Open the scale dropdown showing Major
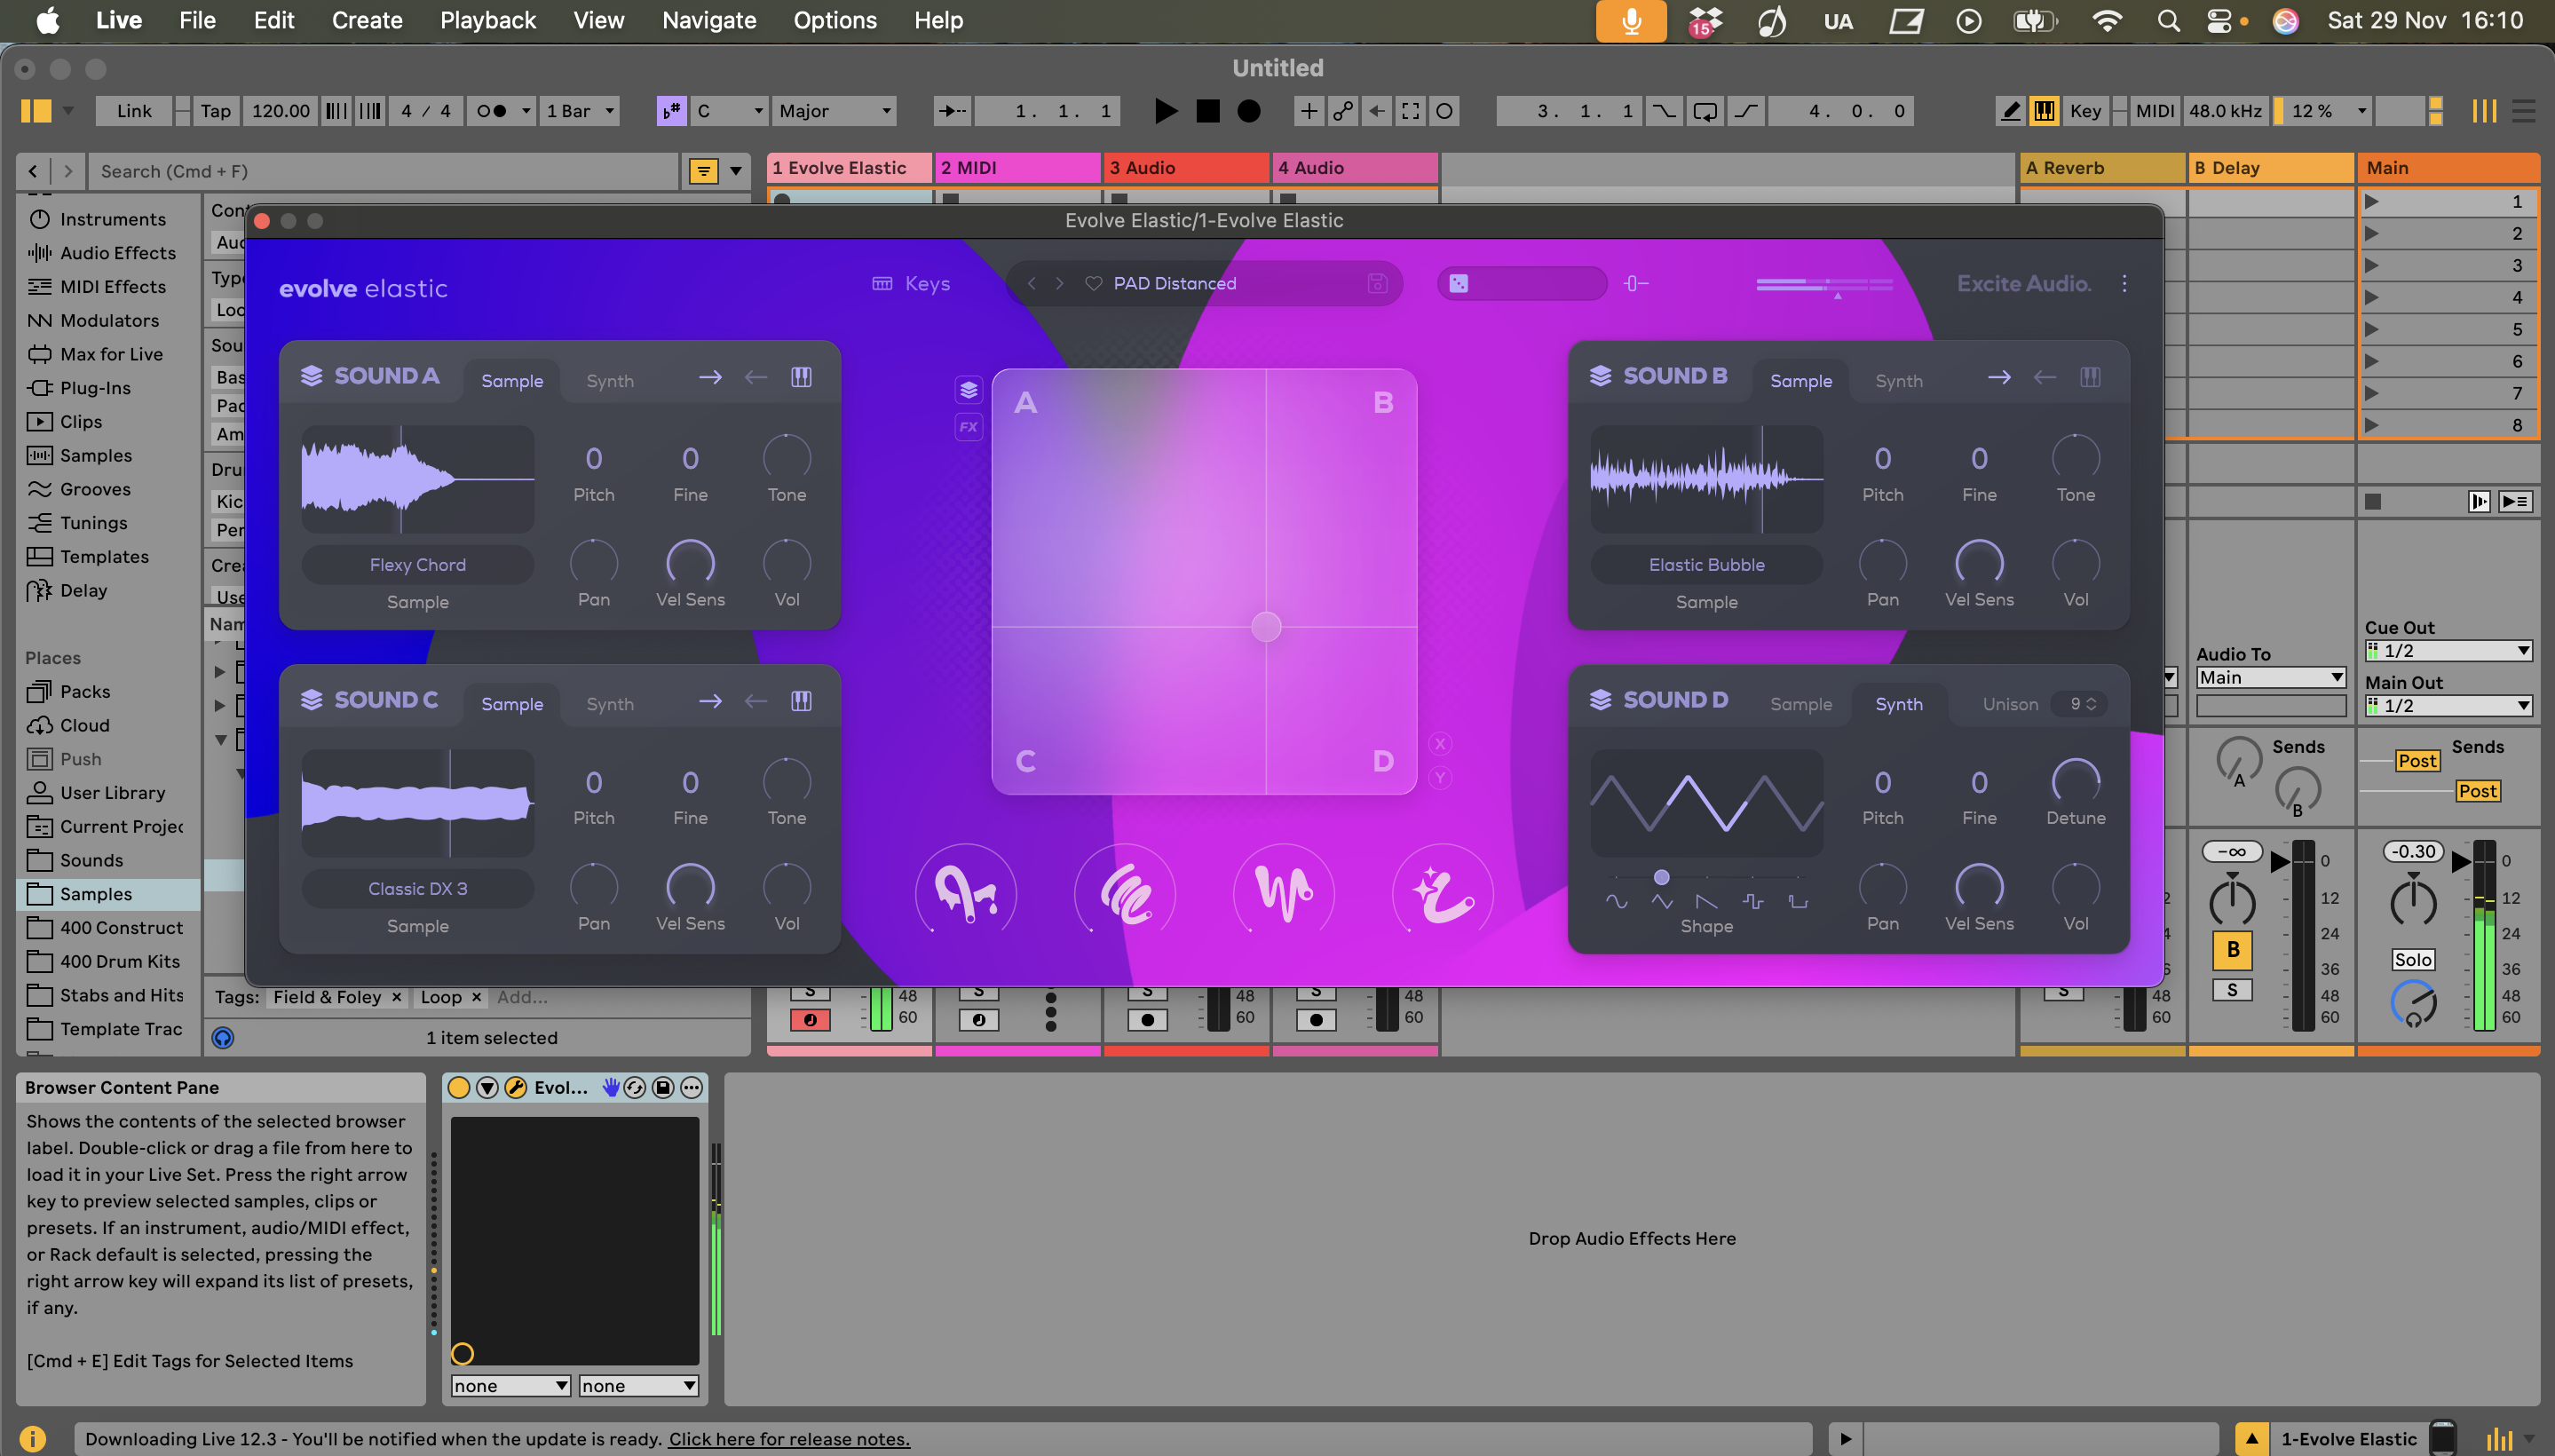 click(x=834, y=111)
